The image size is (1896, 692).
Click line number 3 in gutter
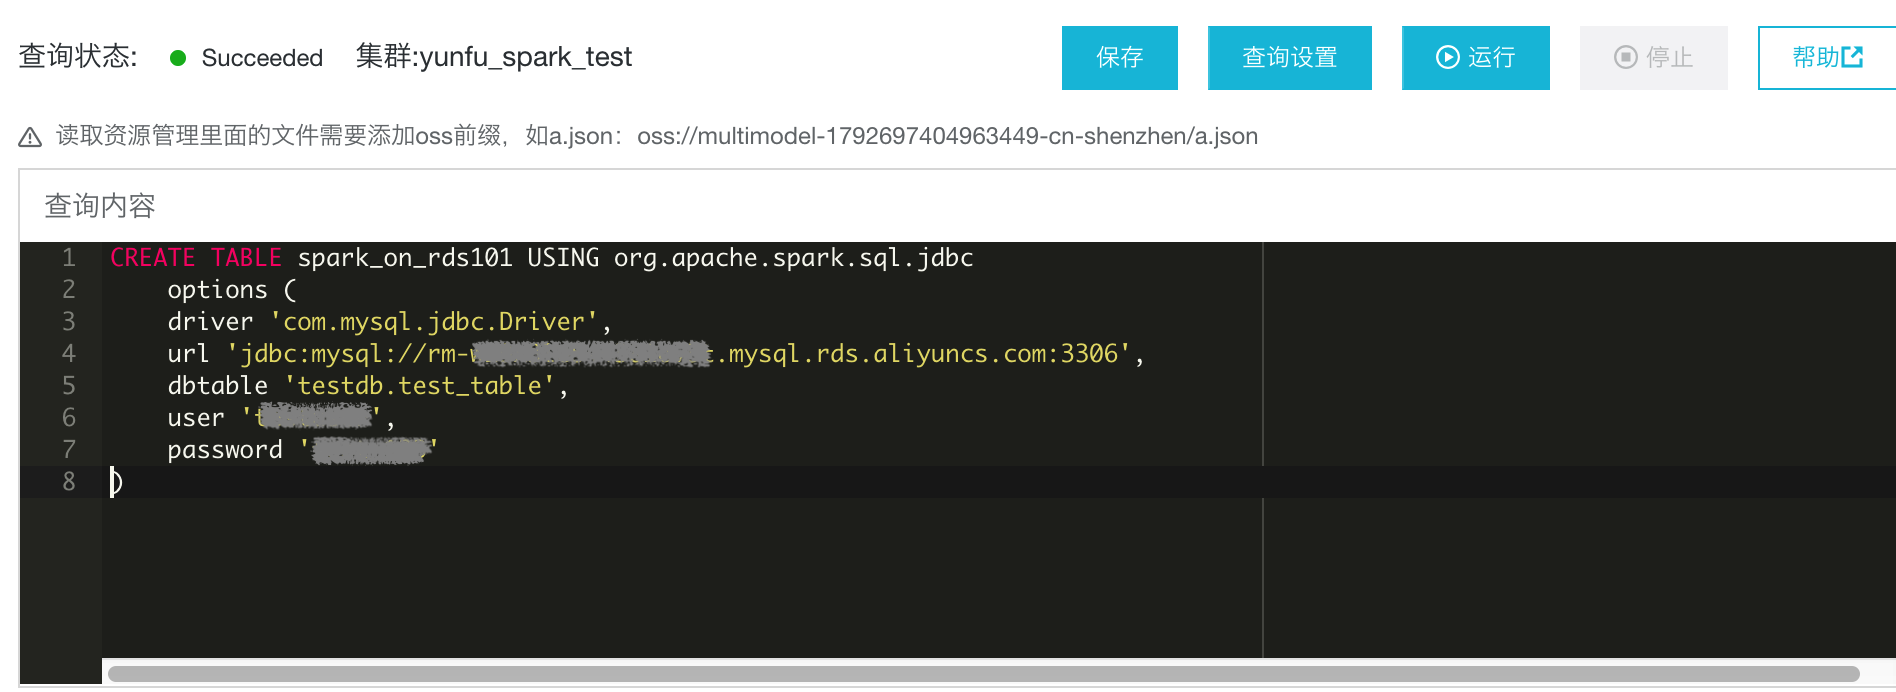pyautogui.click(x=69, y=322)
